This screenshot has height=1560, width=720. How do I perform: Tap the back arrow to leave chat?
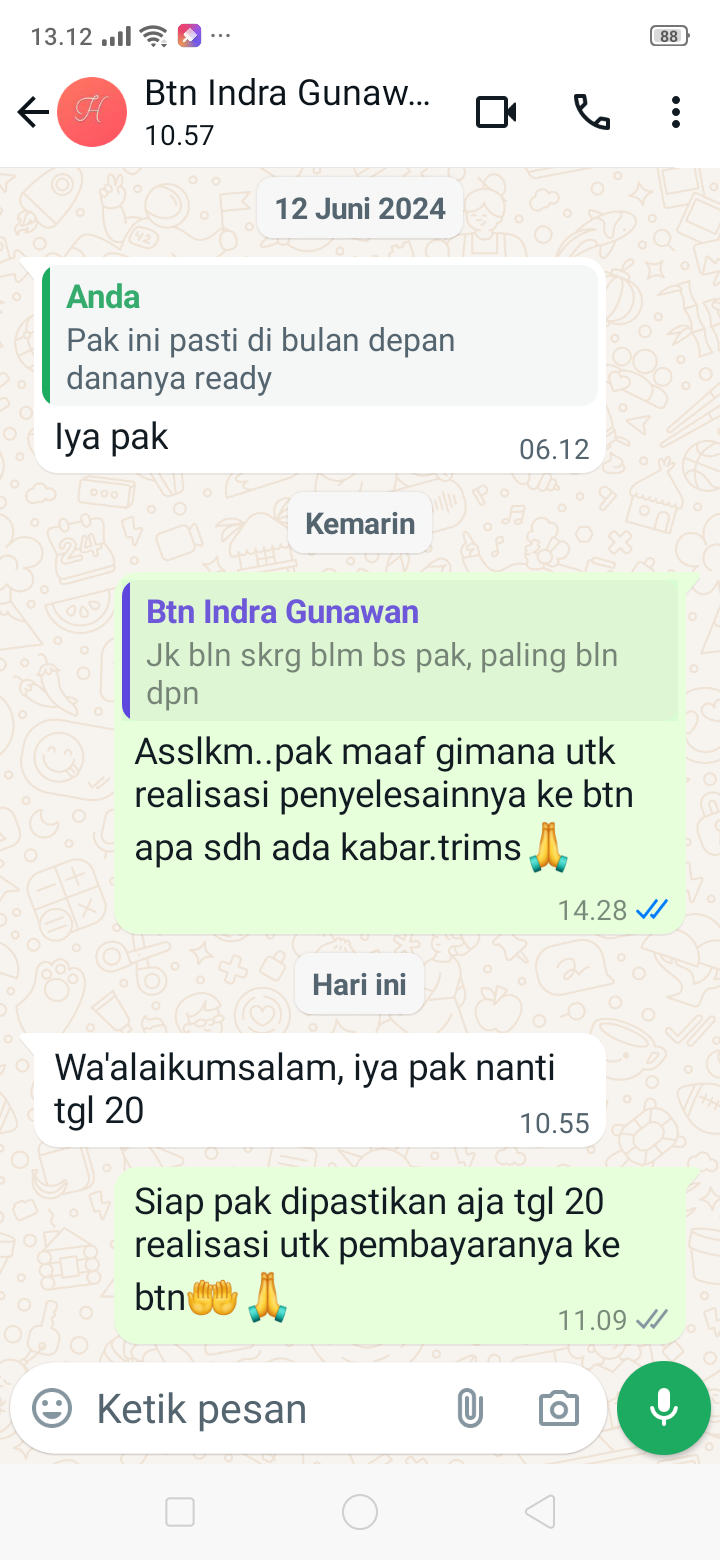click(x=33, y=112)
